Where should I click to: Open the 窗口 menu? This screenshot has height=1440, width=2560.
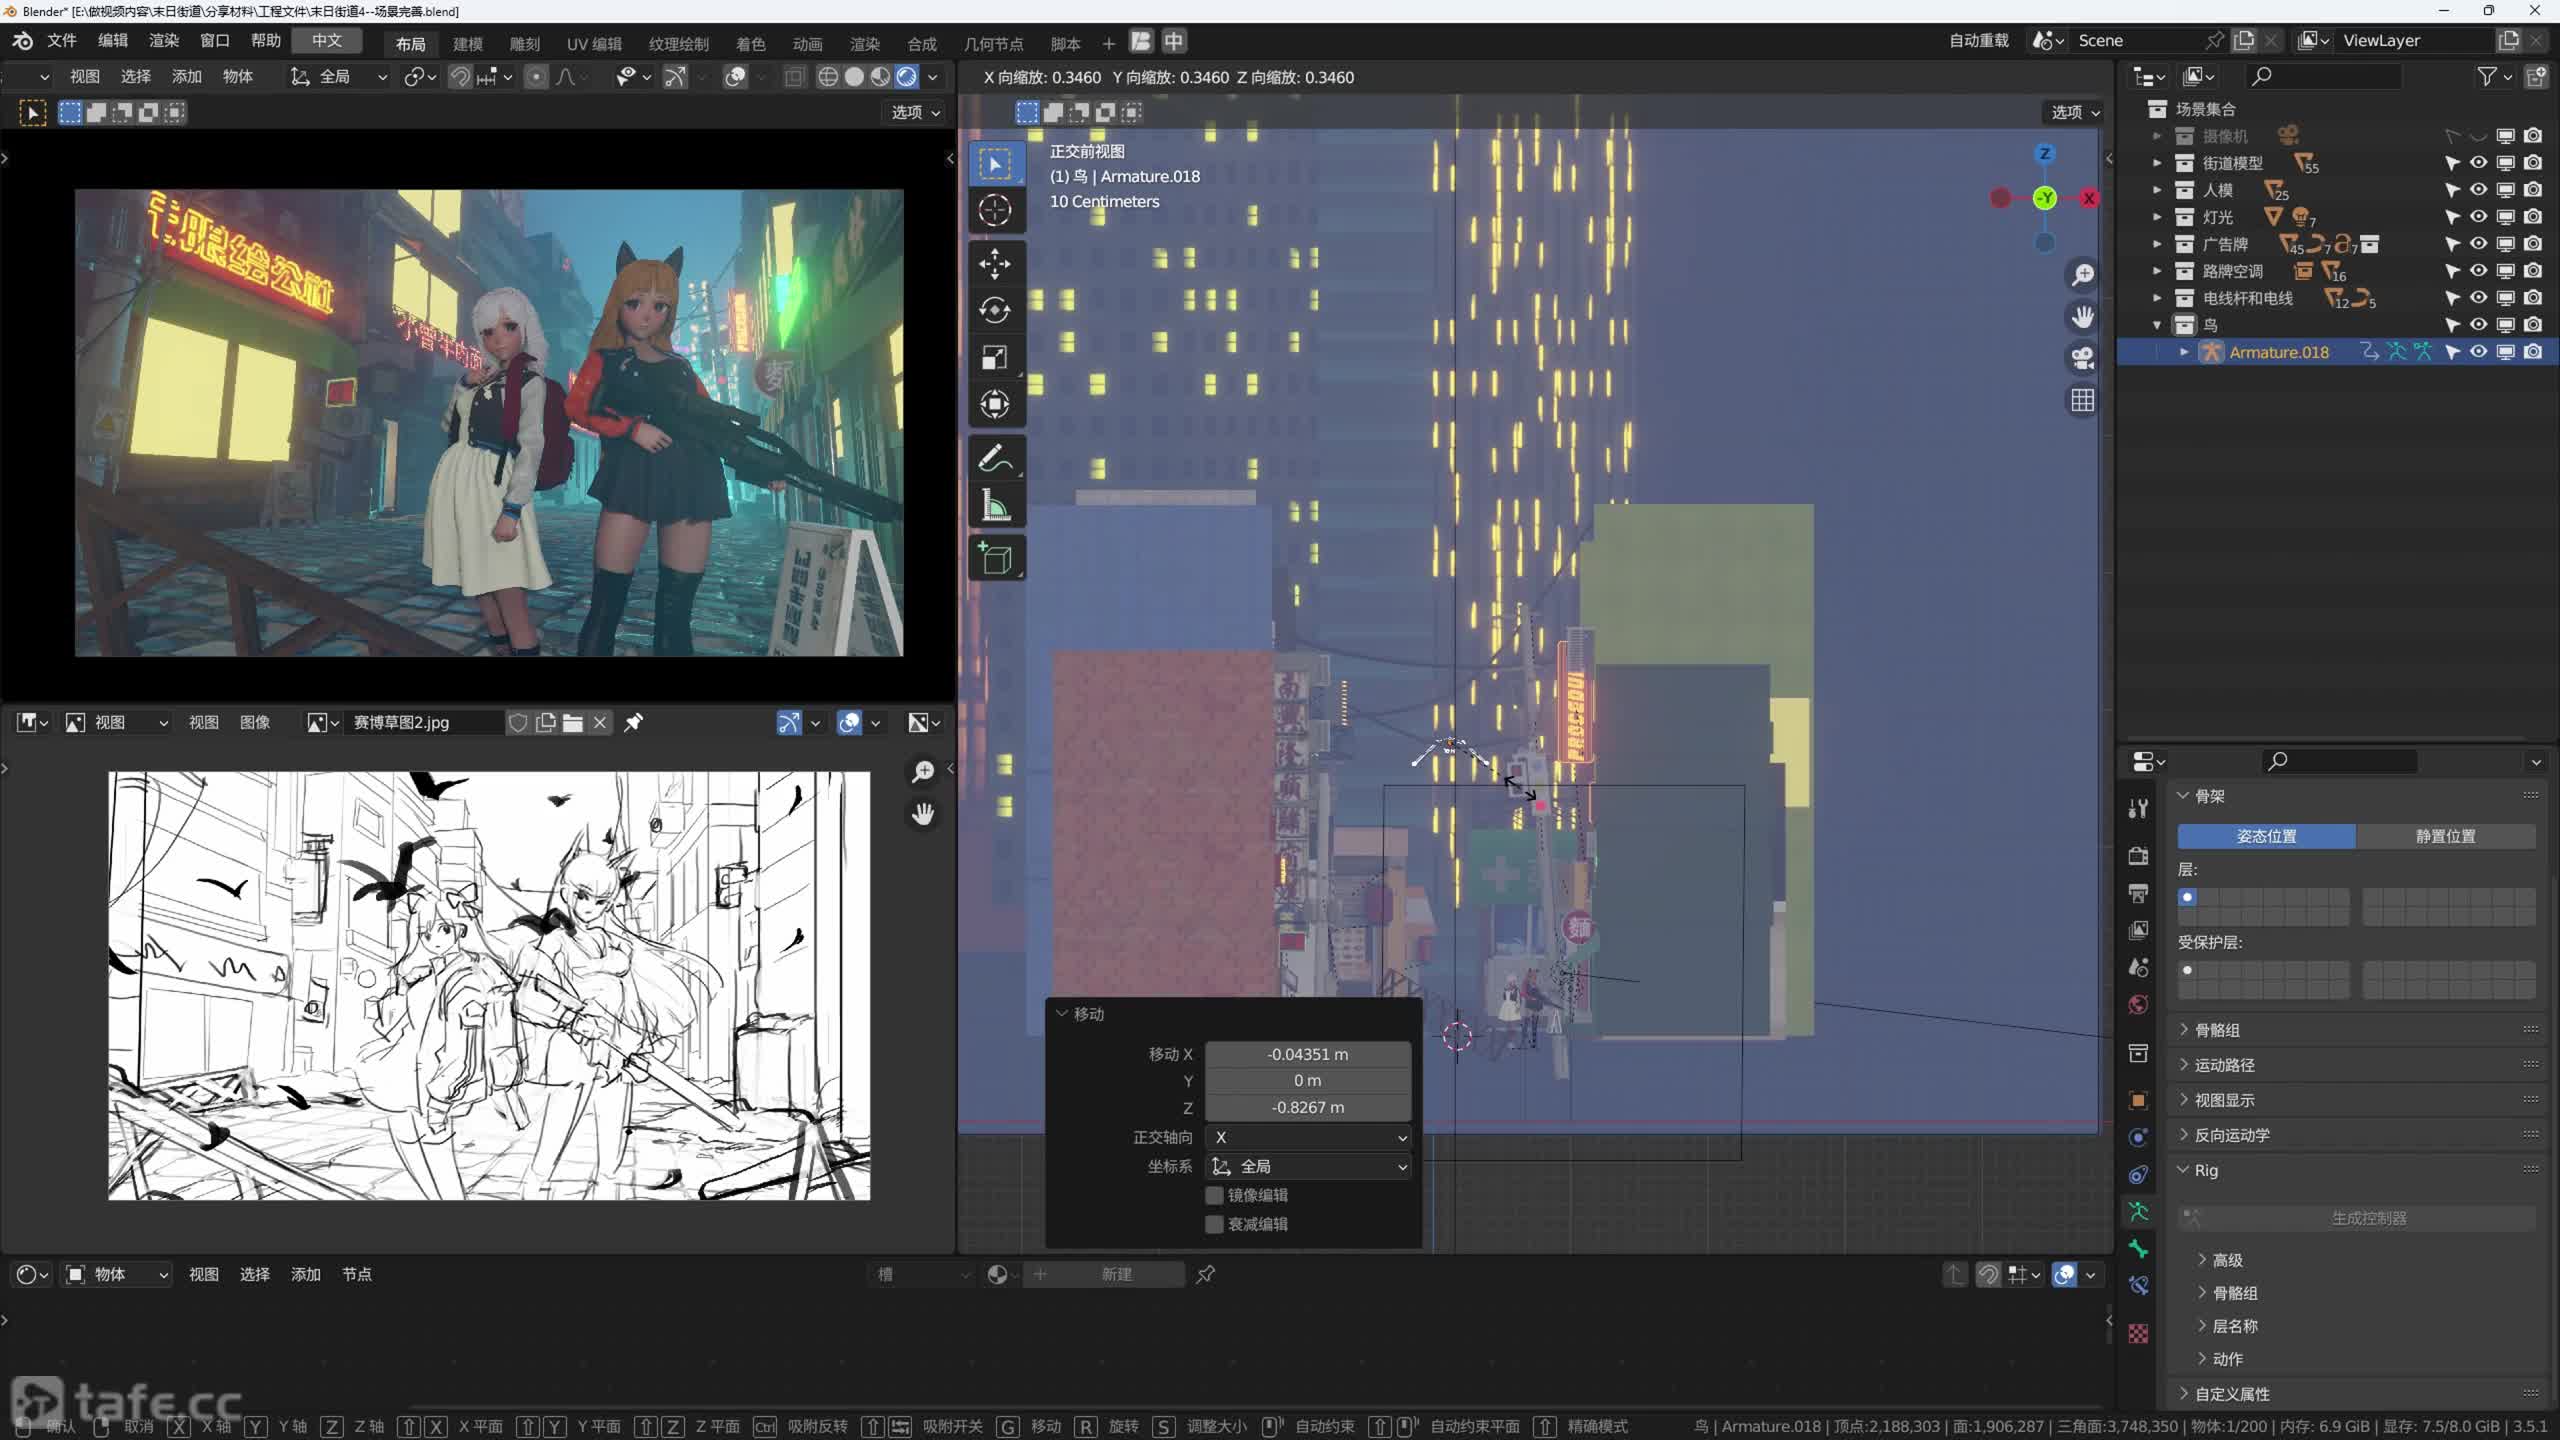click(x=215, y=41)
